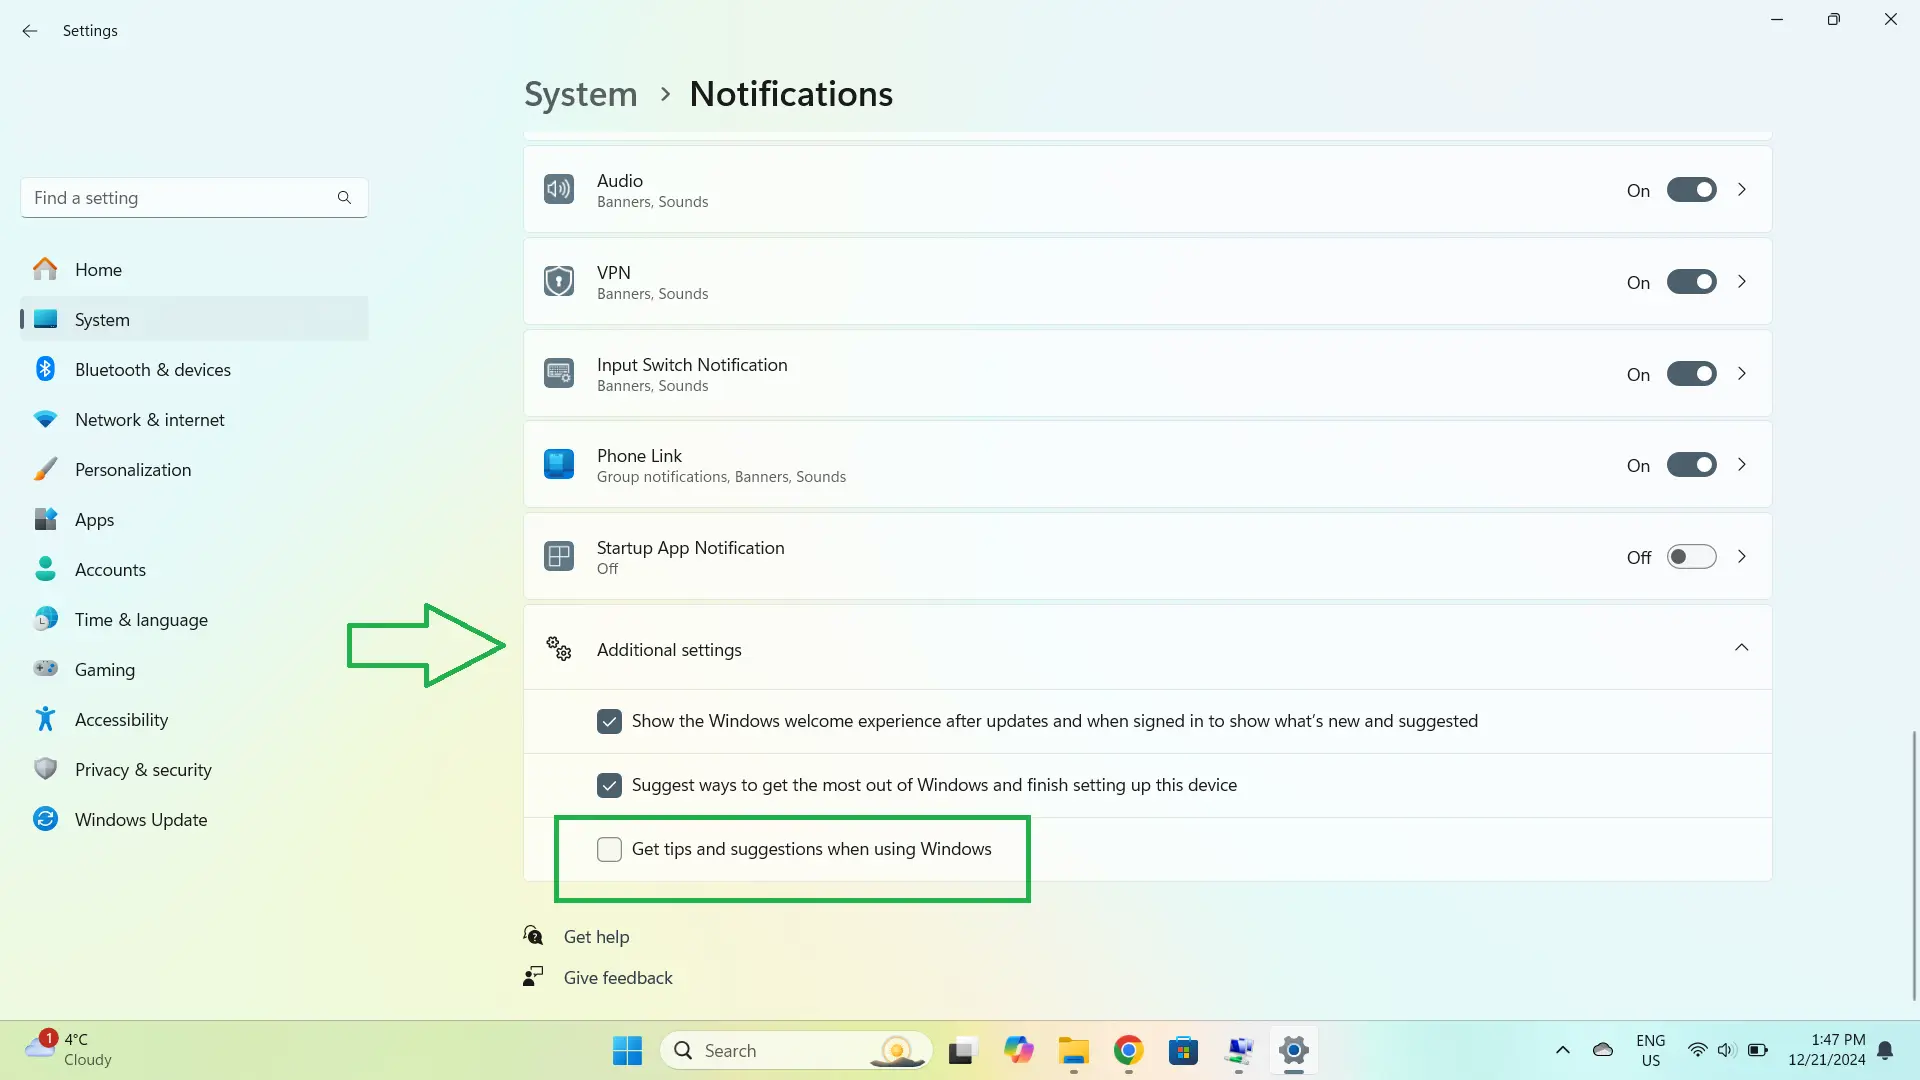Click the Input Switch Notification keyboard icon

click(x=558, y=374)
